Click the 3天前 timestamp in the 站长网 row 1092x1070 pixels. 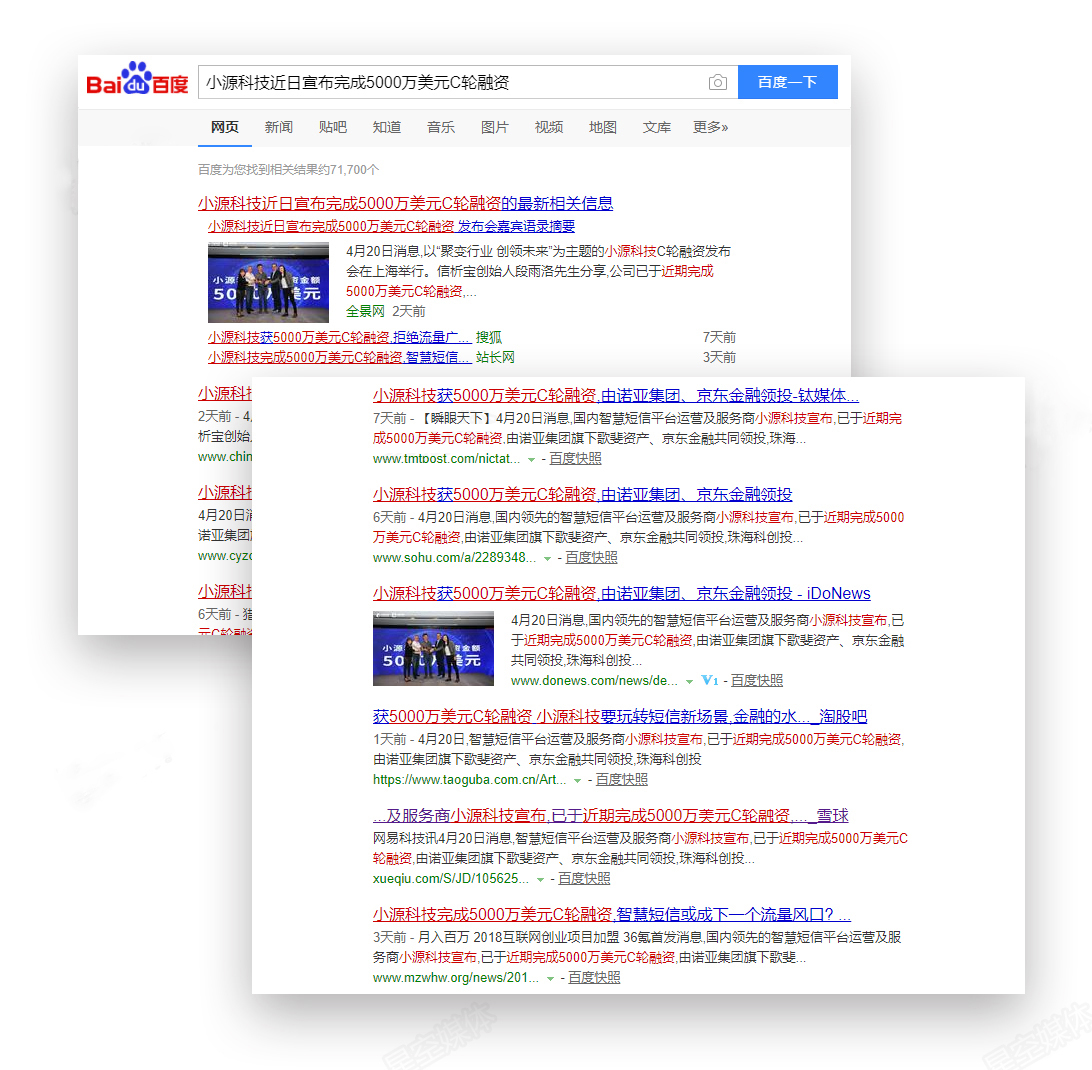point(719,357)
